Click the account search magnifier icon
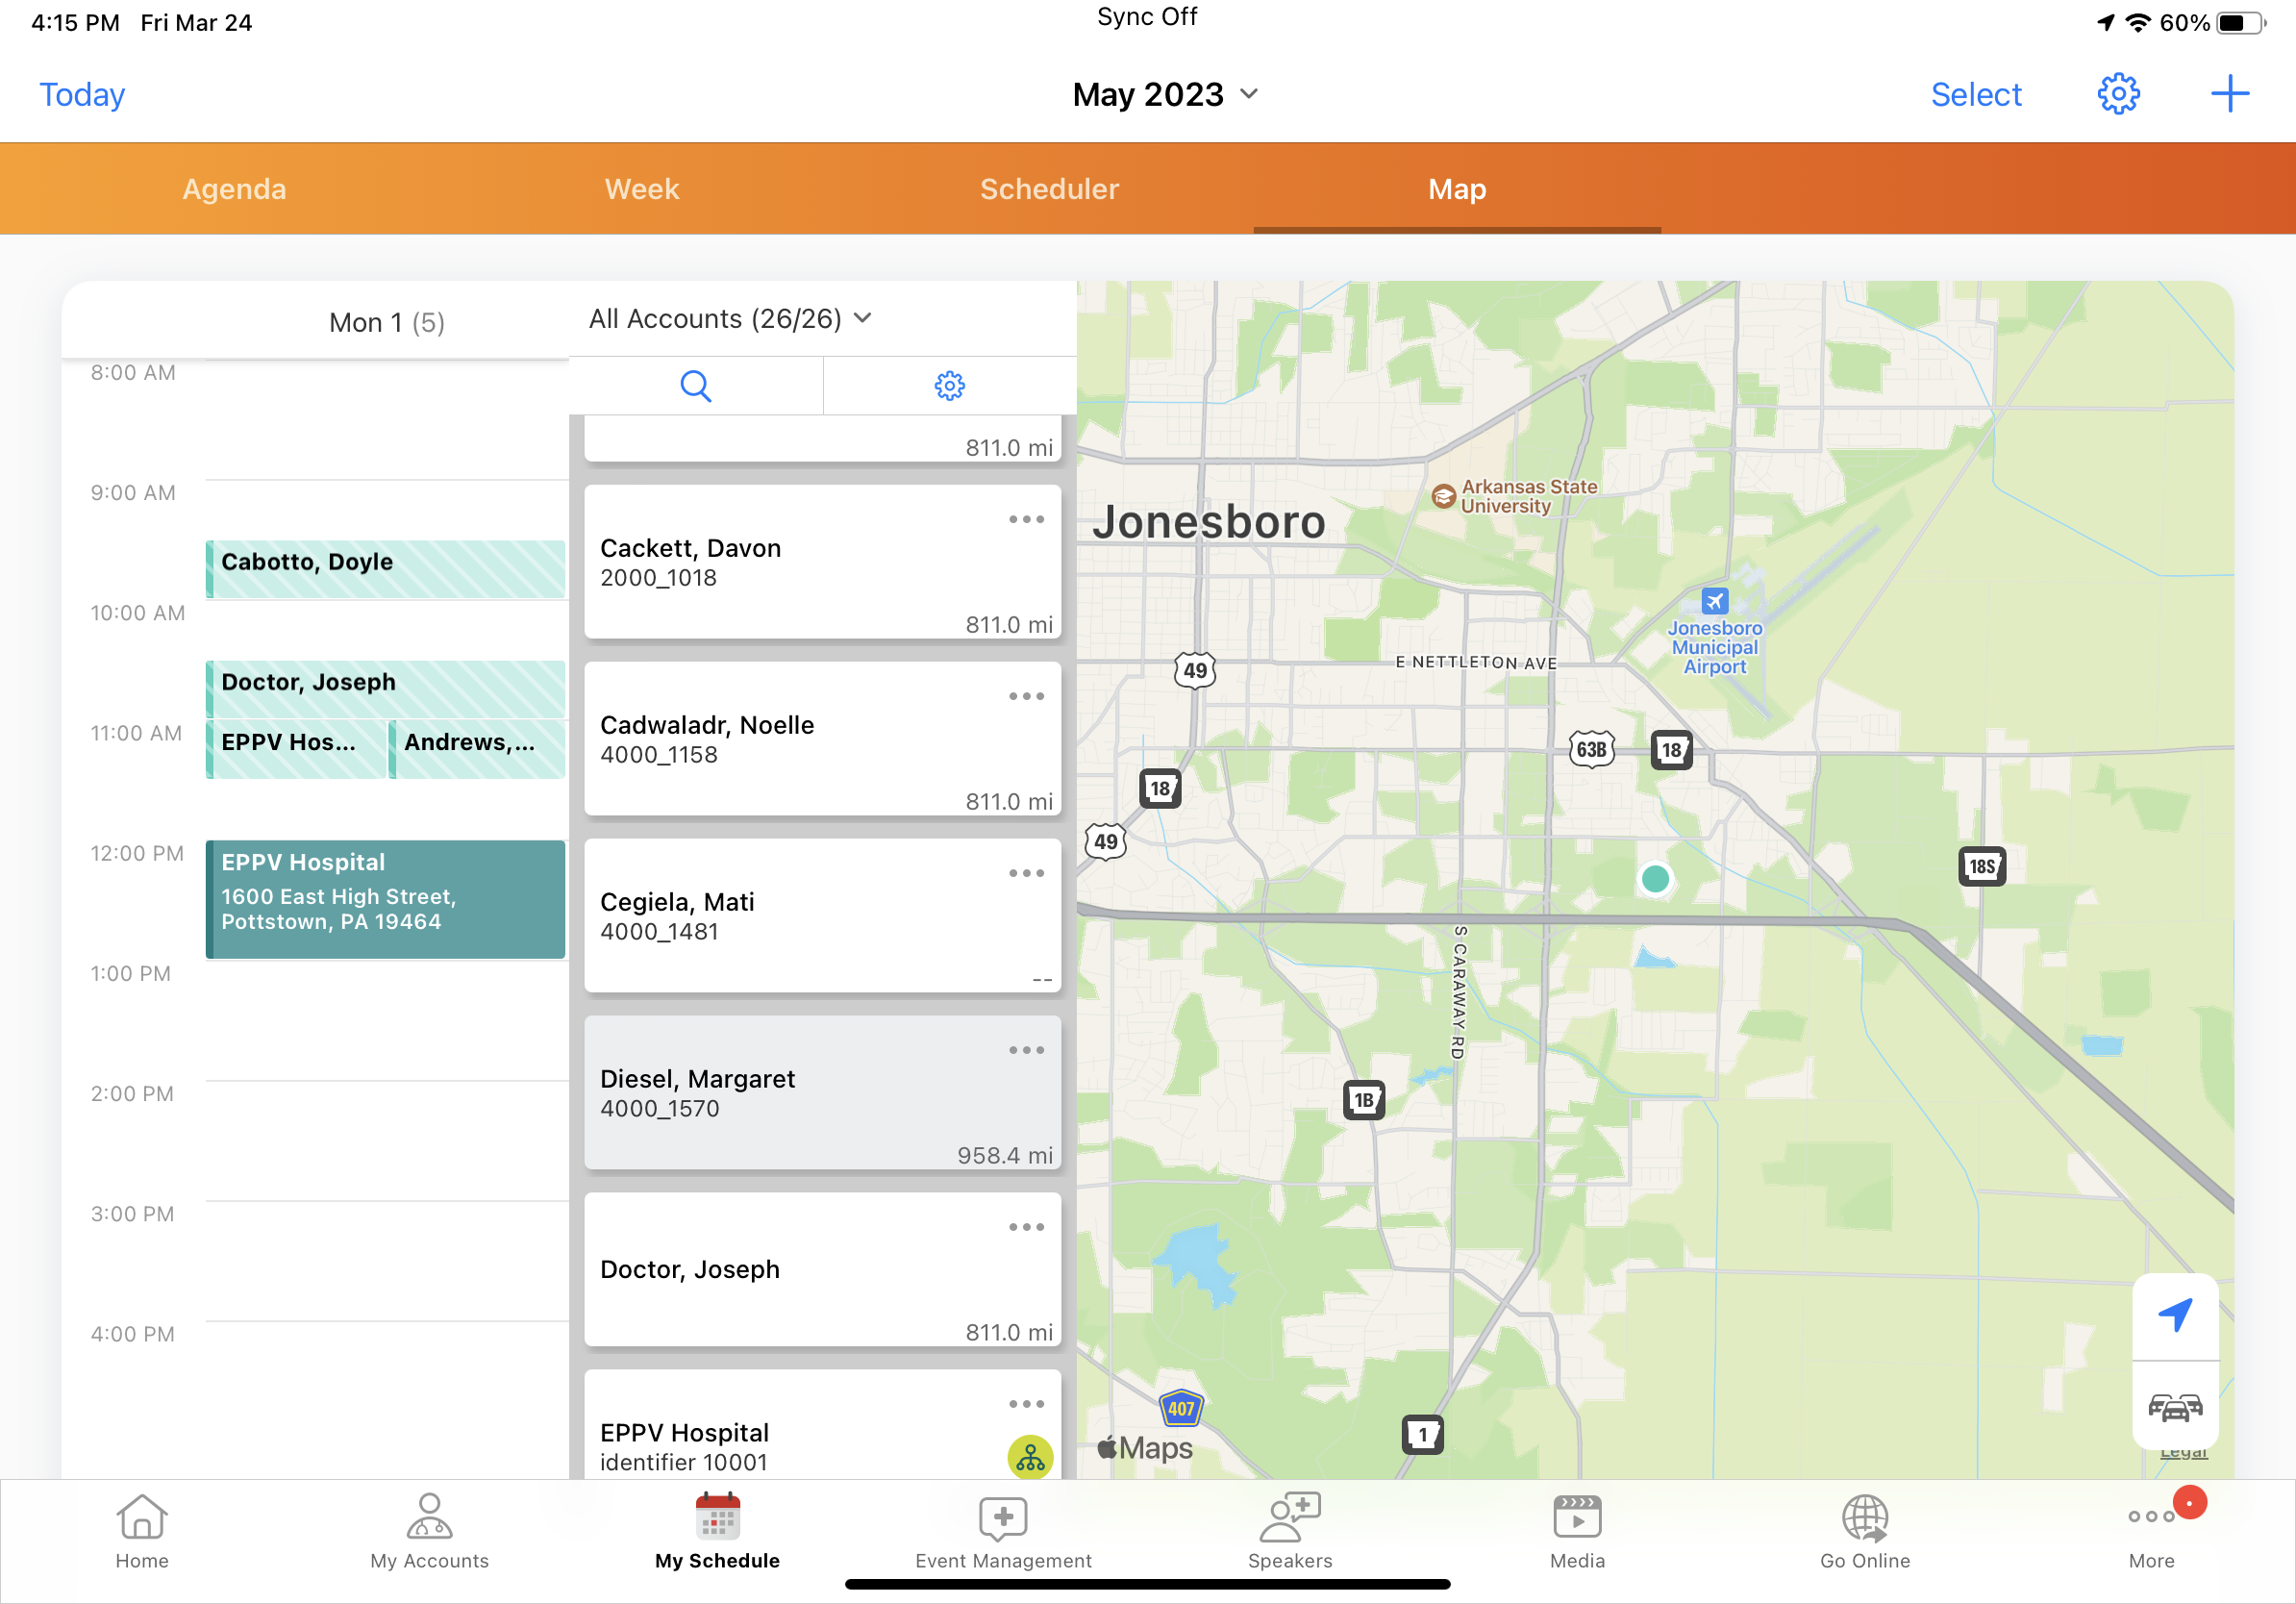This screenshot has height=1604, width=2296. pyautogui.click(x=695, y=386)
